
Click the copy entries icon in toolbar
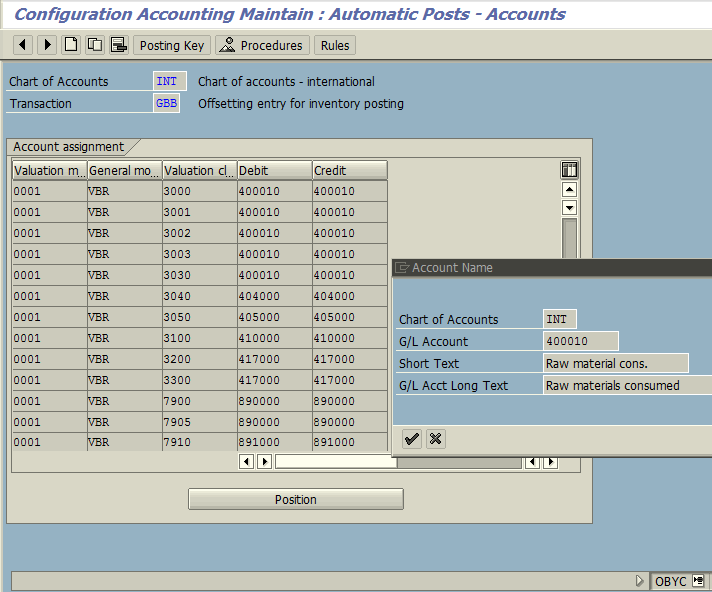tap(95, 45)
